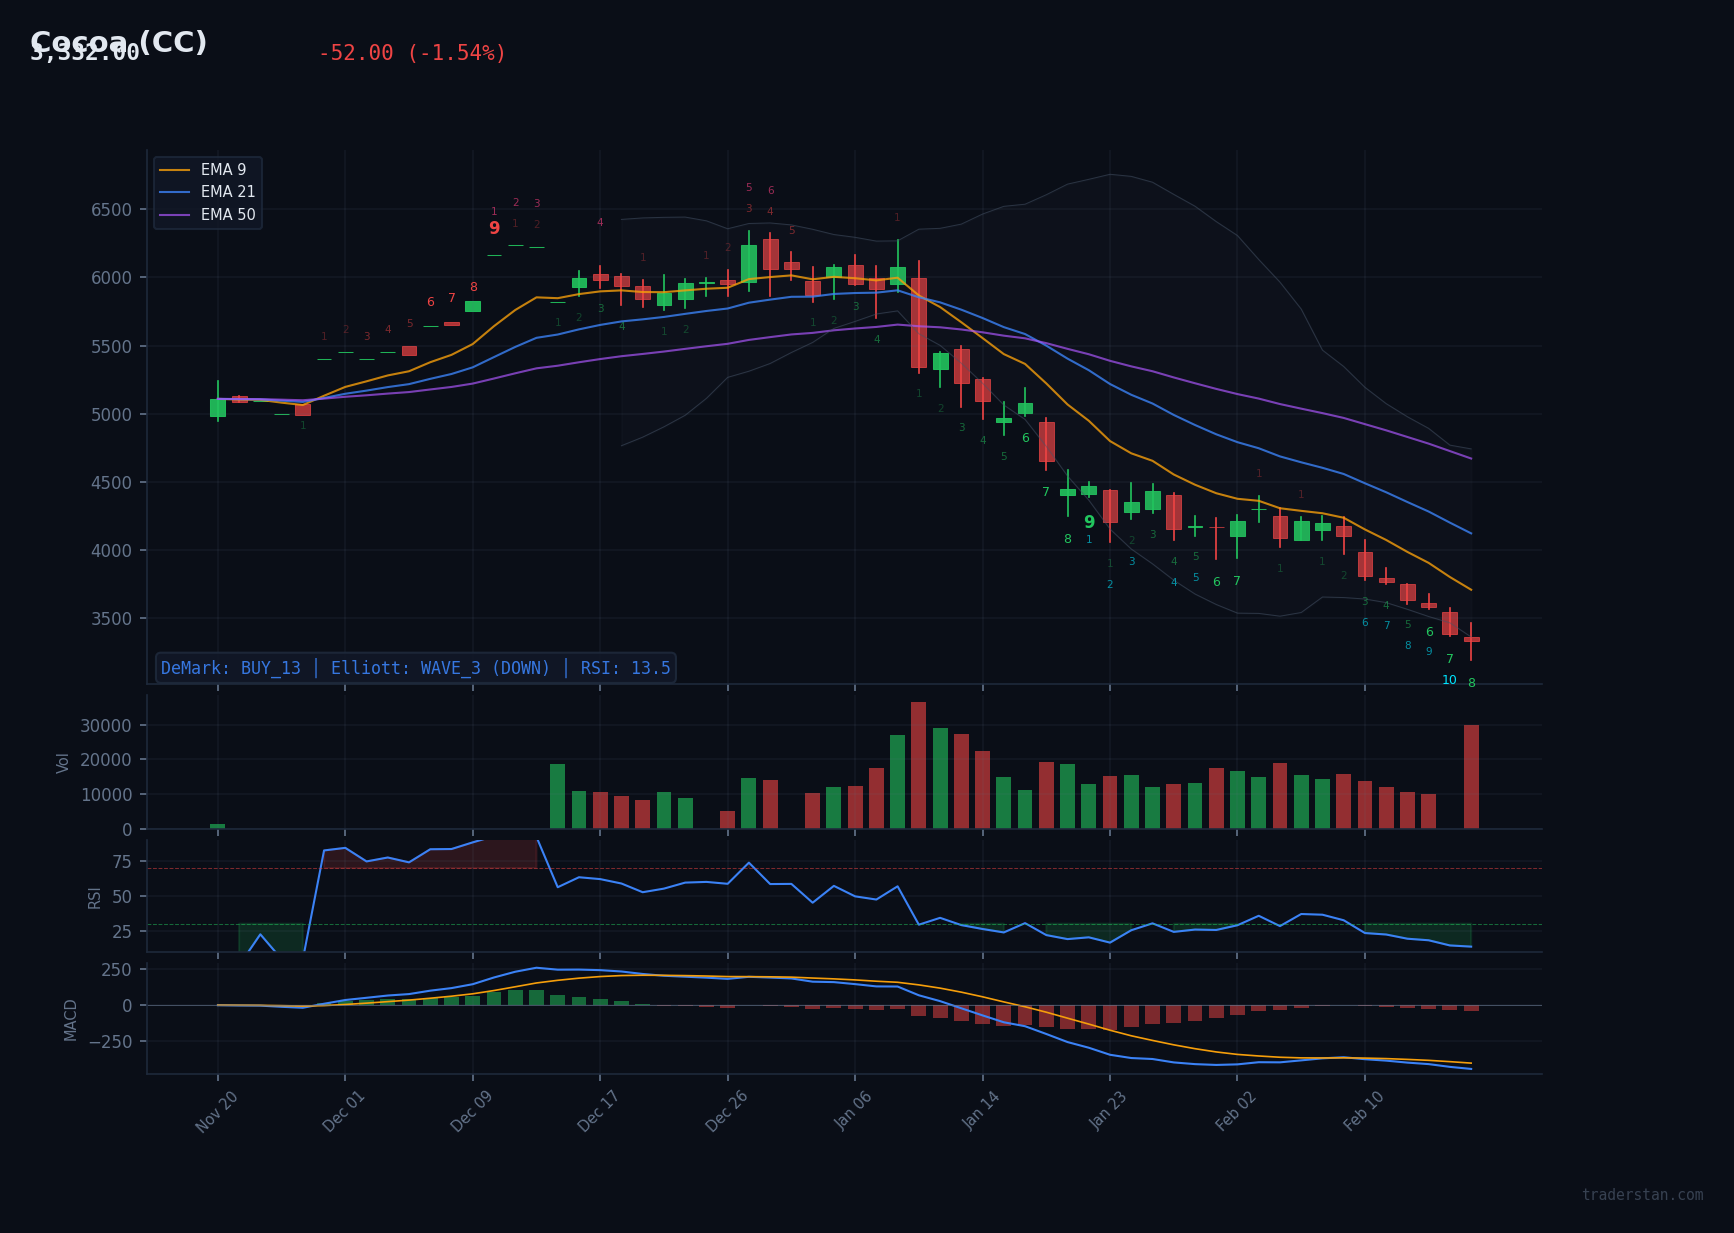Click the blue EMA 21 line marker icon

(x=176, y=191)
